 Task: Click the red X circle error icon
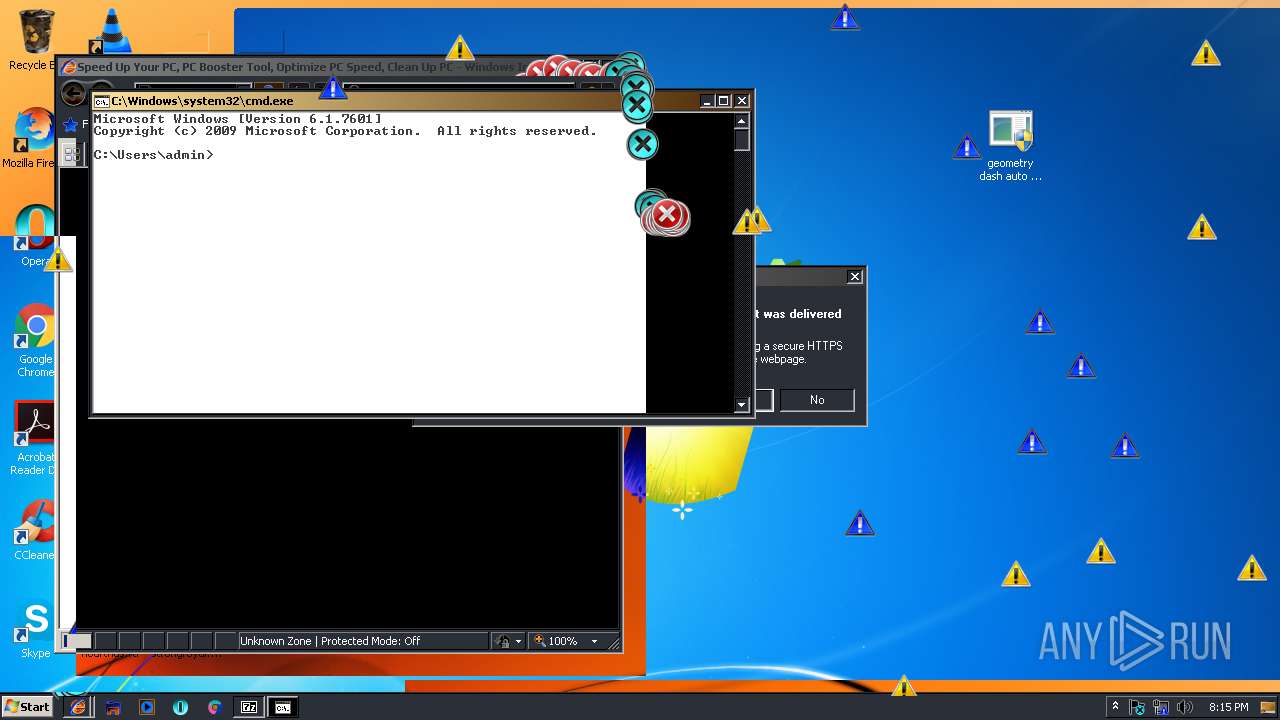(668, 215)
